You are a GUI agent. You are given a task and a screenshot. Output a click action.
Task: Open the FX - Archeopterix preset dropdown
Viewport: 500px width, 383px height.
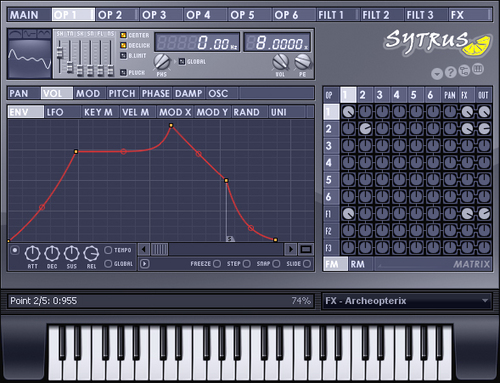[x=407, y=301]
